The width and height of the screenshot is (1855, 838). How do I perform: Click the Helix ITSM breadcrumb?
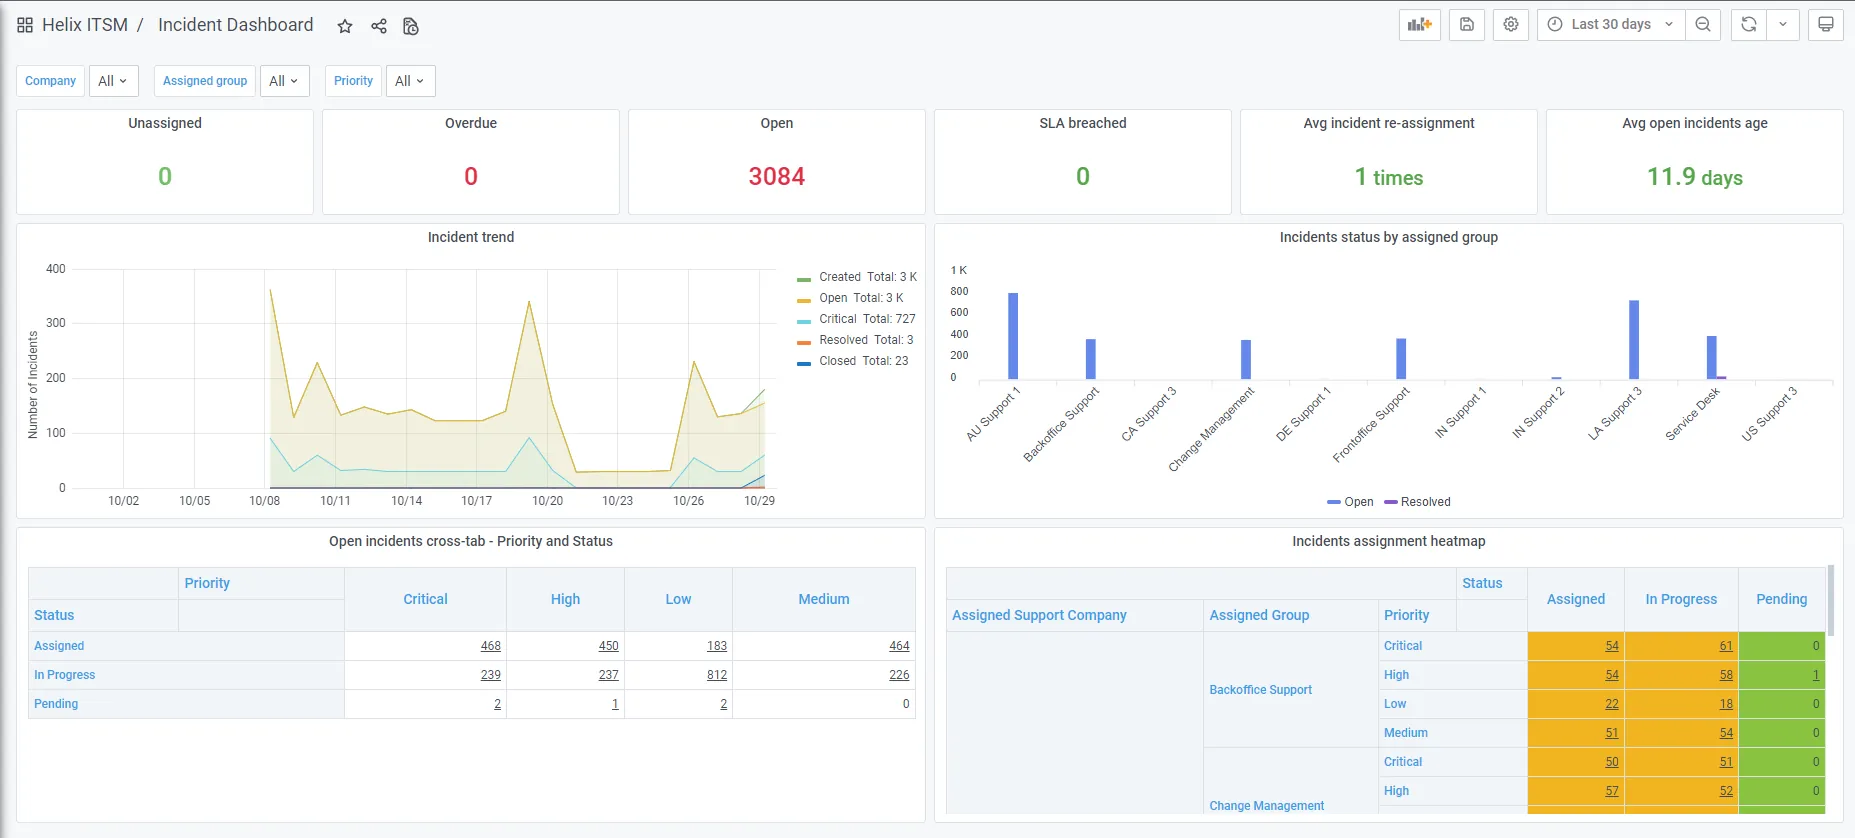point(85,25)
